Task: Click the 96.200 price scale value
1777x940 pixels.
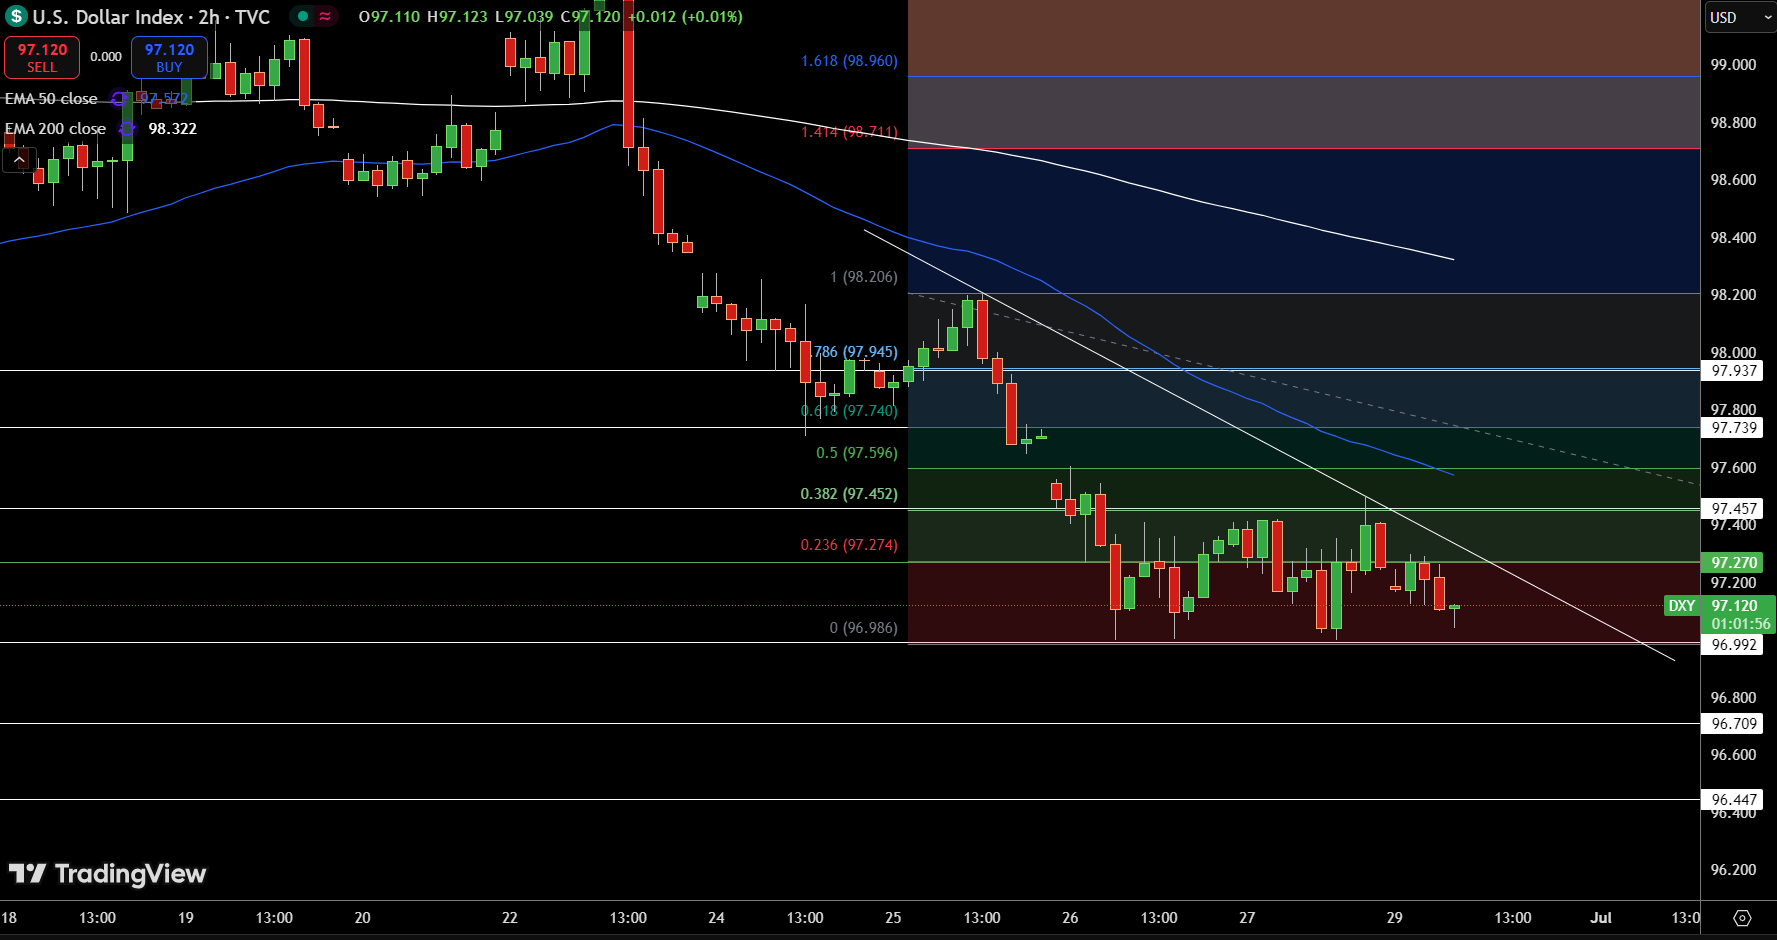Action: [x=1733, y=870]
